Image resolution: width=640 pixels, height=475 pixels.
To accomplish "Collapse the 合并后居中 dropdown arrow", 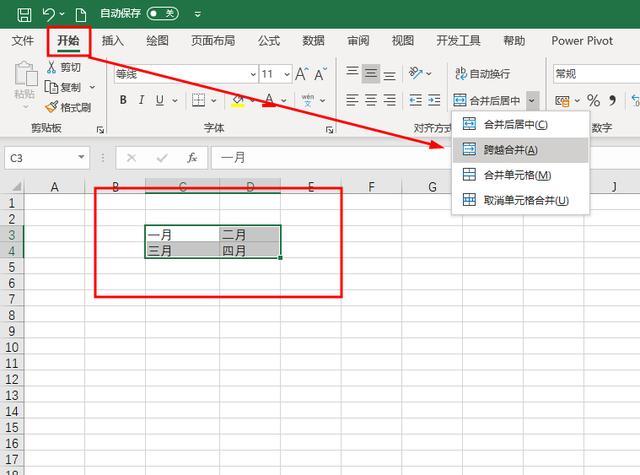I will point(532,100).
